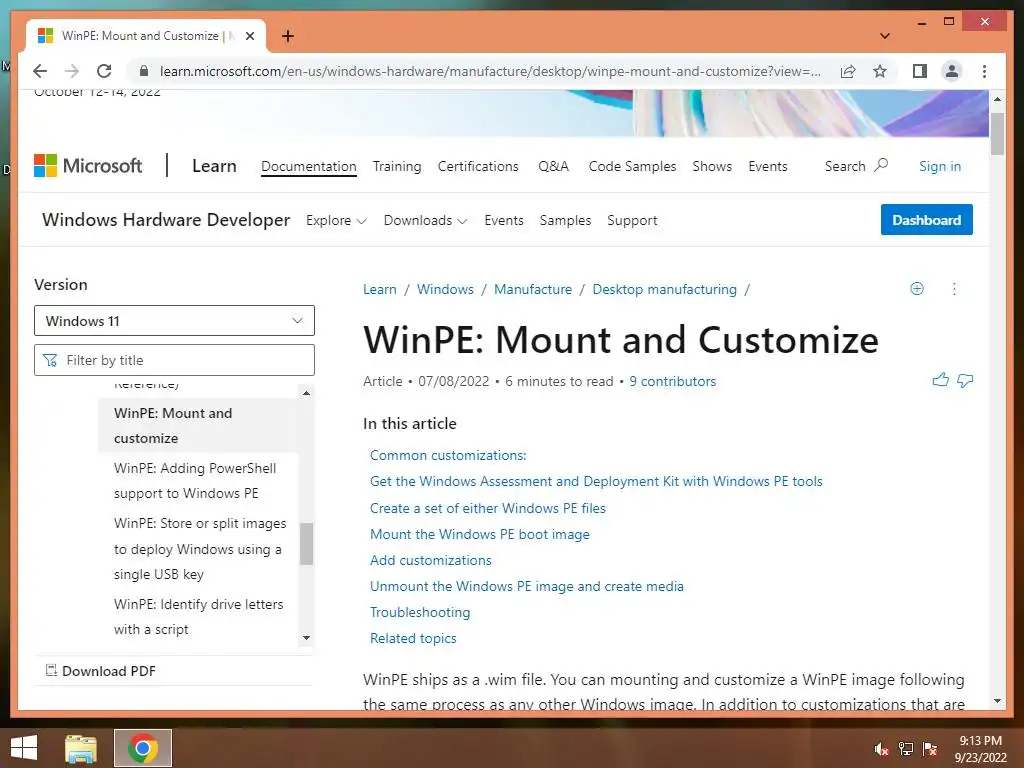Click Chrome taskbar icon
The image size is (1024, 768).
tap(143, 748)
